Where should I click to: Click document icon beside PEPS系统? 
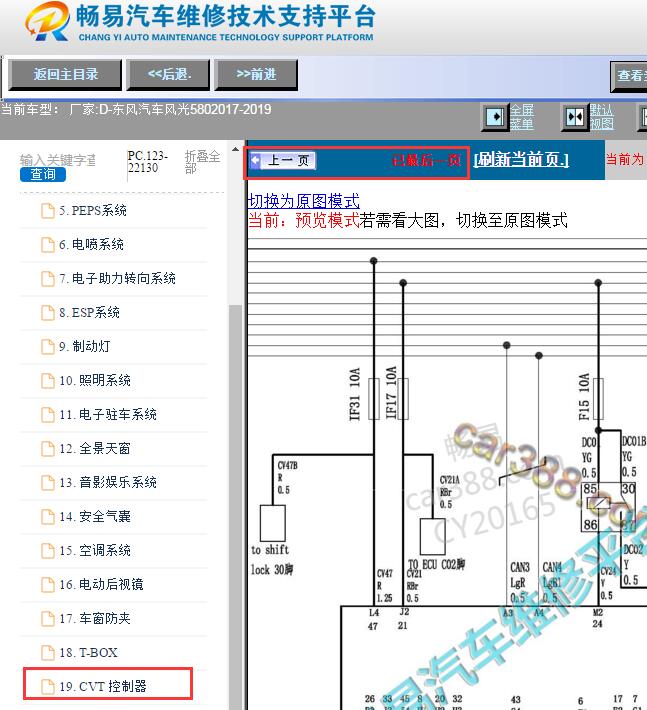pos(48,211)
